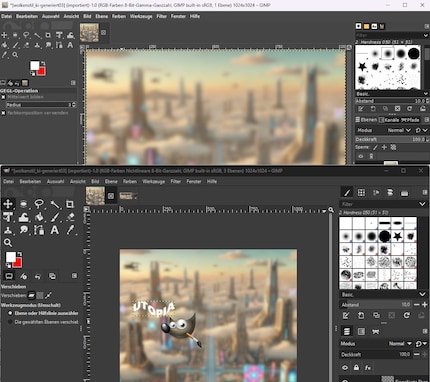This screenshot has width=430, height=382.
Task: Open the Modus Normal dropdown in lower window
Action: (400, 343)
